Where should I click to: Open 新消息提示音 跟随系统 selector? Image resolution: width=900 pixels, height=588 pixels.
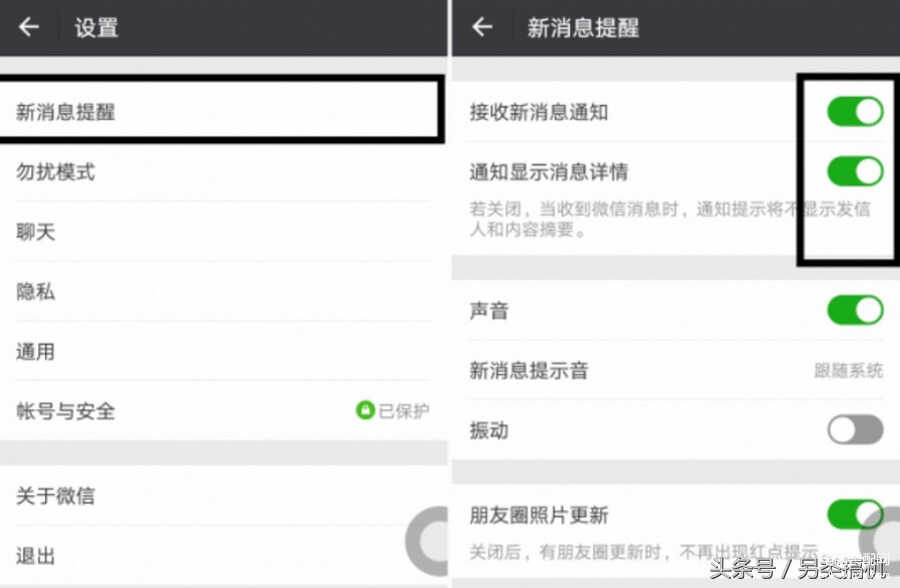tap(848, 370)
